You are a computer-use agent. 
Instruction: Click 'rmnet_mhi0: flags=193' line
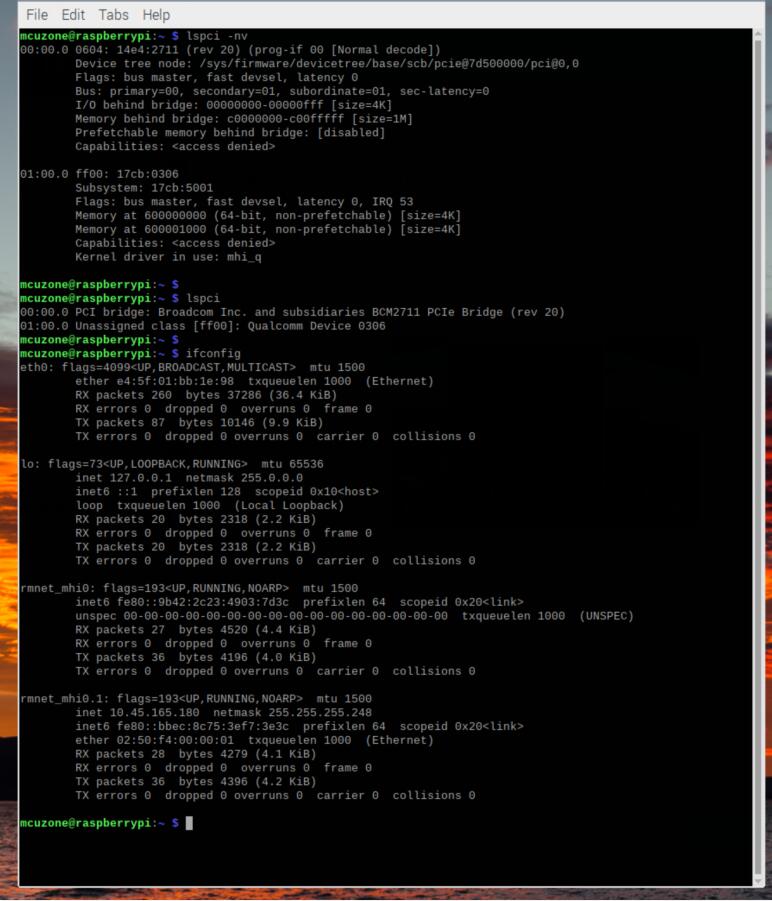coord(189,588)
